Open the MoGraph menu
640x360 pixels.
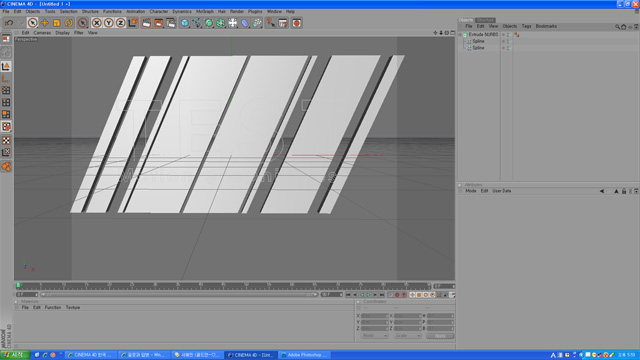click(x=204, y=11)
